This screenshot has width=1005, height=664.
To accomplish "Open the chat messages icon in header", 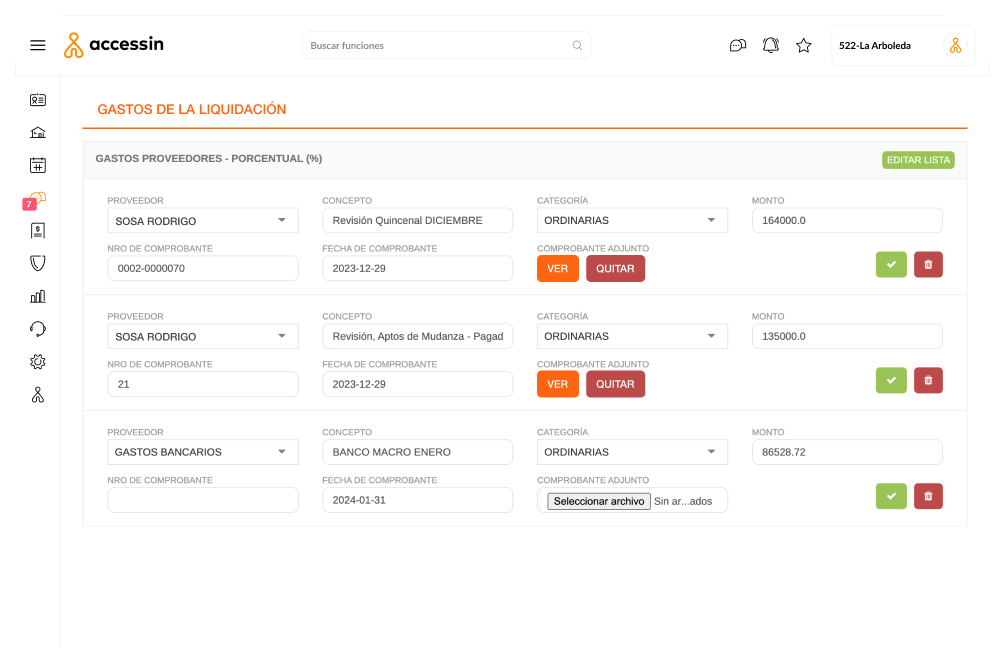I will [x=738, y=45].
